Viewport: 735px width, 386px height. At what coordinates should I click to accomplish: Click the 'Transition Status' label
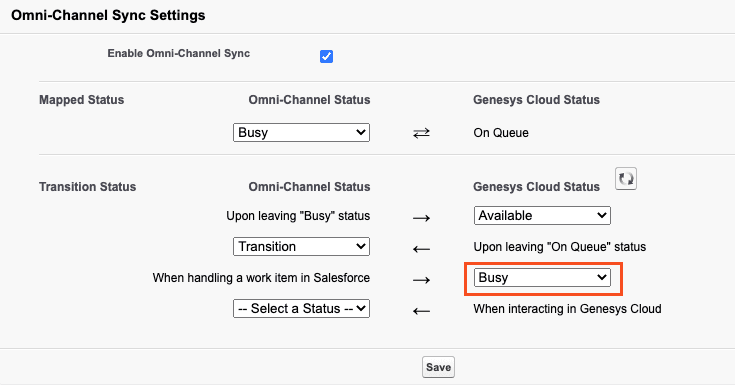88,187
